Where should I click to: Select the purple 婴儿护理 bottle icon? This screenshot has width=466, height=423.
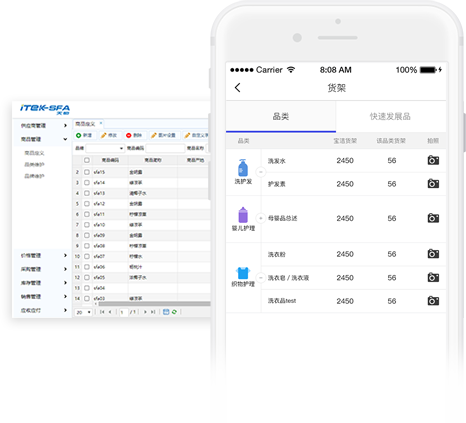pos(243,215)
